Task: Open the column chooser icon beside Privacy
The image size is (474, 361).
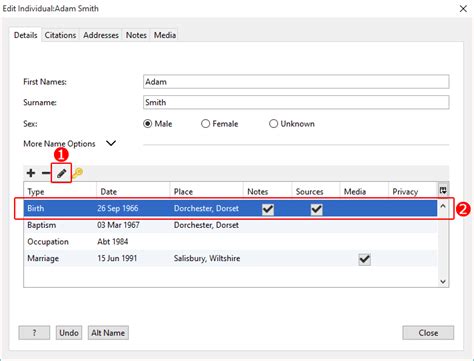Action: [x=443, y=190]
